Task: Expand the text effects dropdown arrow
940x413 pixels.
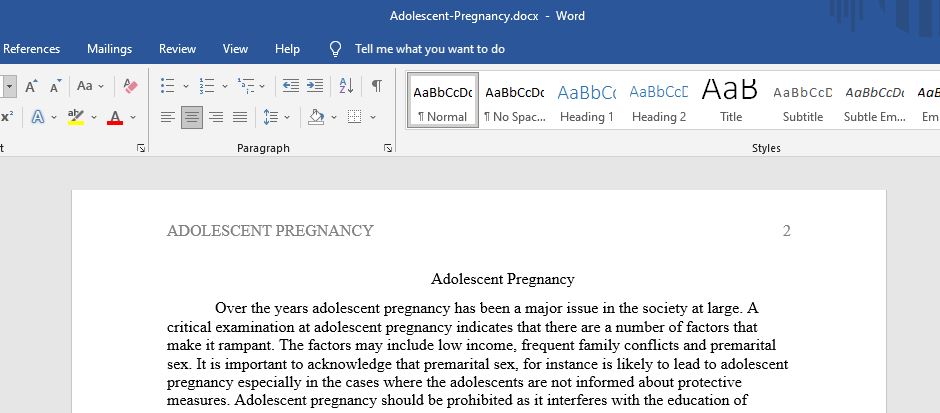Action: pos(53,117)
